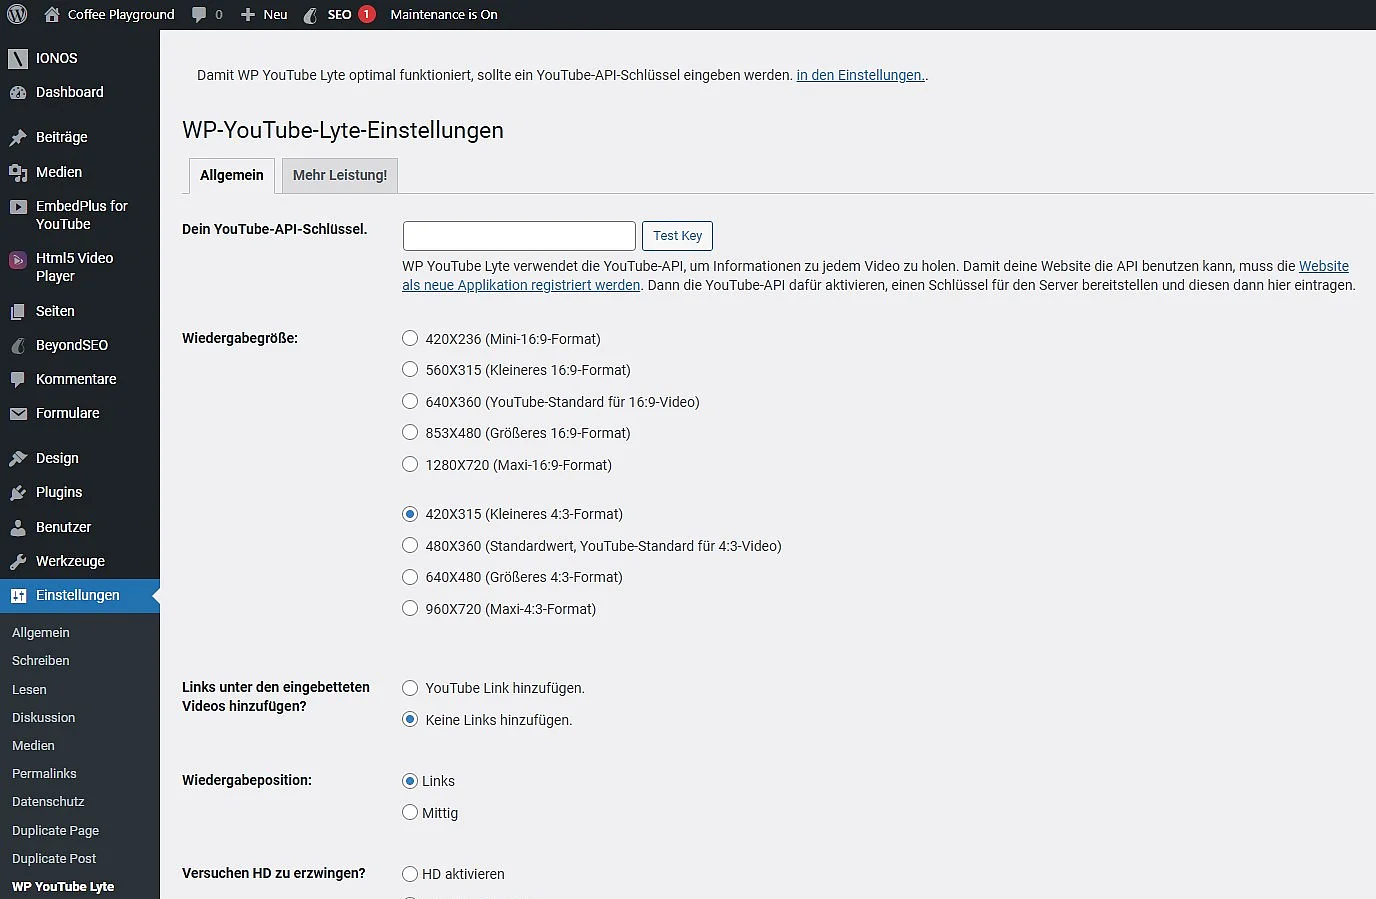The image size is (1376, 899).
Task: Select 960X720 Maxi-4:3 format
Action: coord(410,608)
